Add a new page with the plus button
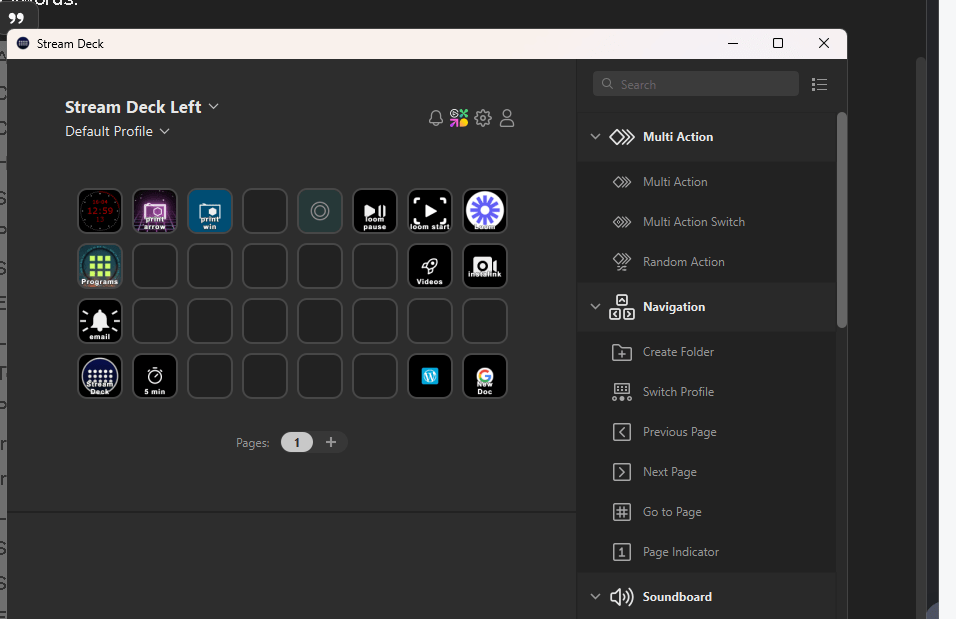Viewport: 956px width, 619px height. (331, 442)
